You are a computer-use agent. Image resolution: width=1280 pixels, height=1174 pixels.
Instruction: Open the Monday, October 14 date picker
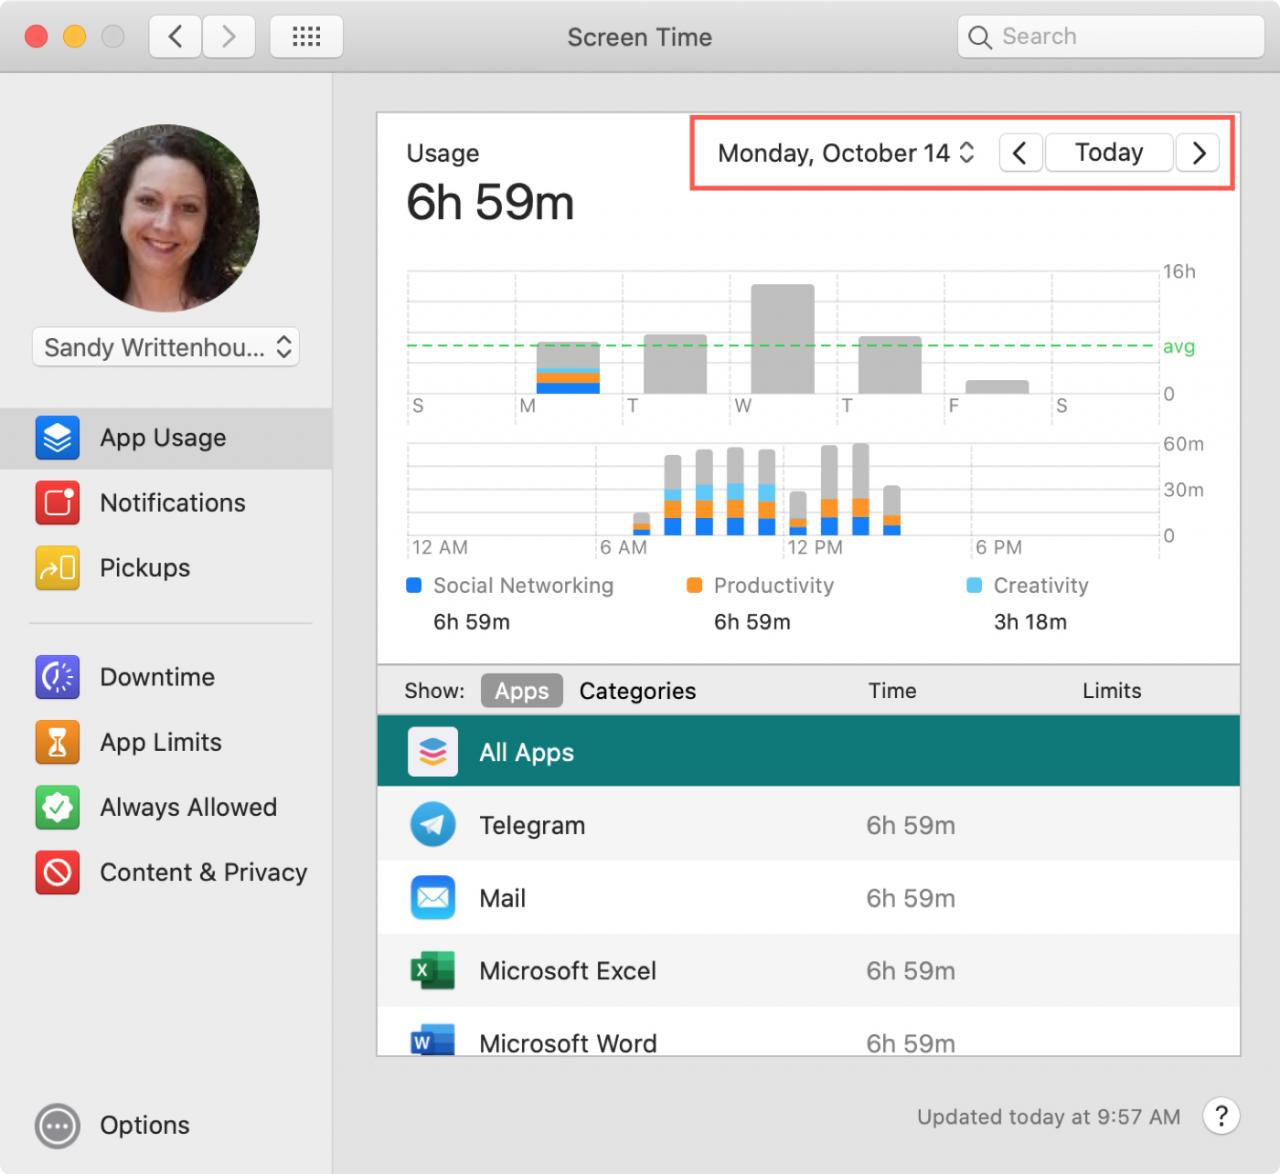846,153
